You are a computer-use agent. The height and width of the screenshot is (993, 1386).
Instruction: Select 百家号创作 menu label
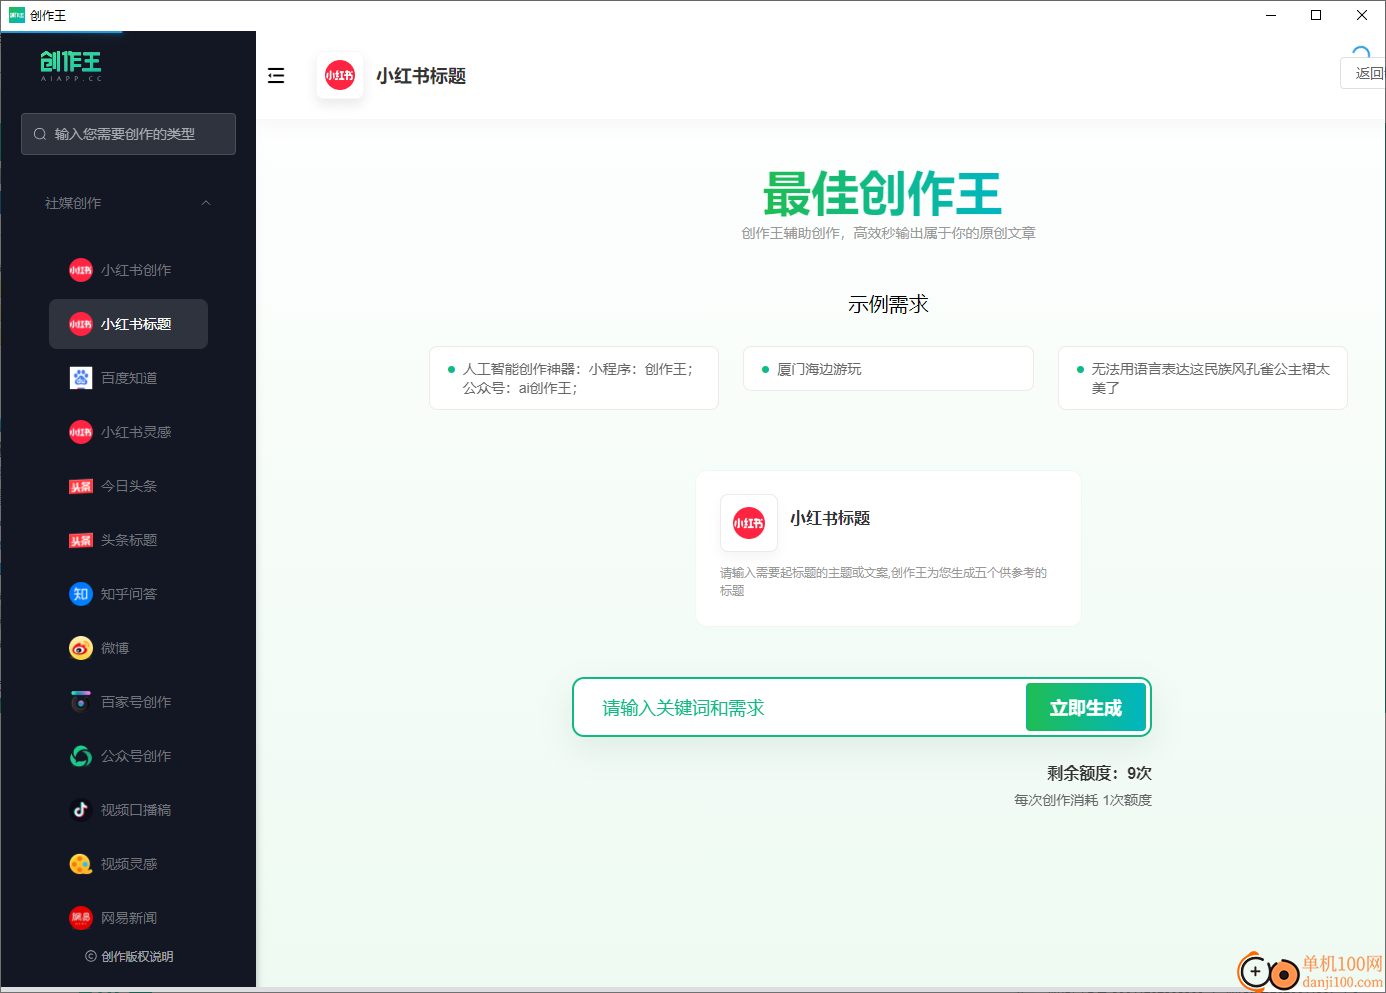click(136, 702)
